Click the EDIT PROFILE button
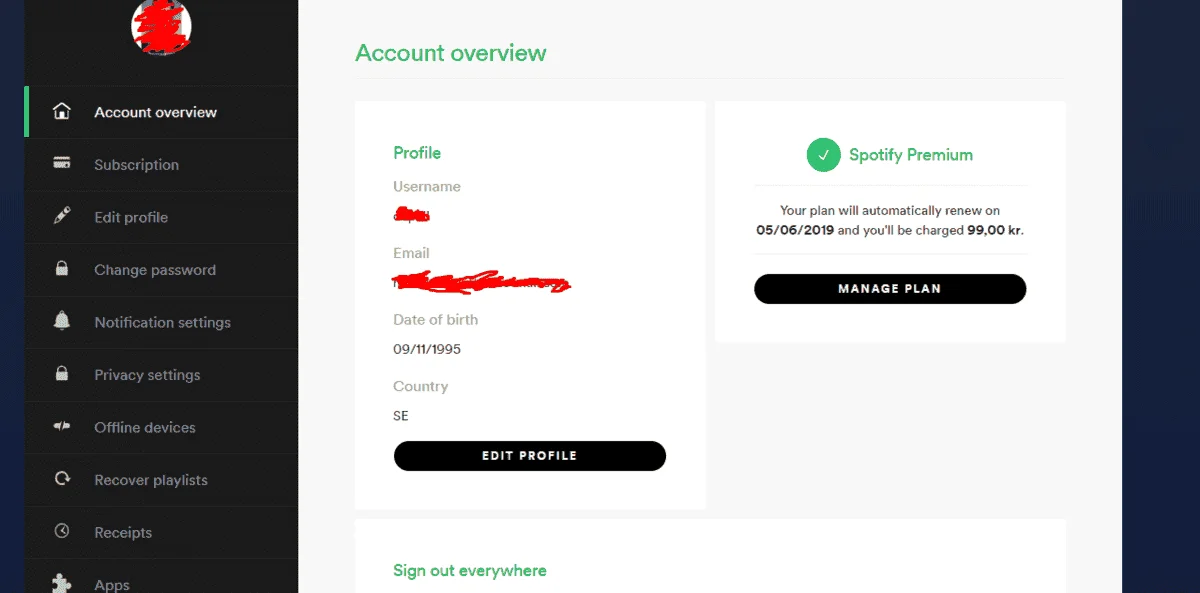 point(529,455)
